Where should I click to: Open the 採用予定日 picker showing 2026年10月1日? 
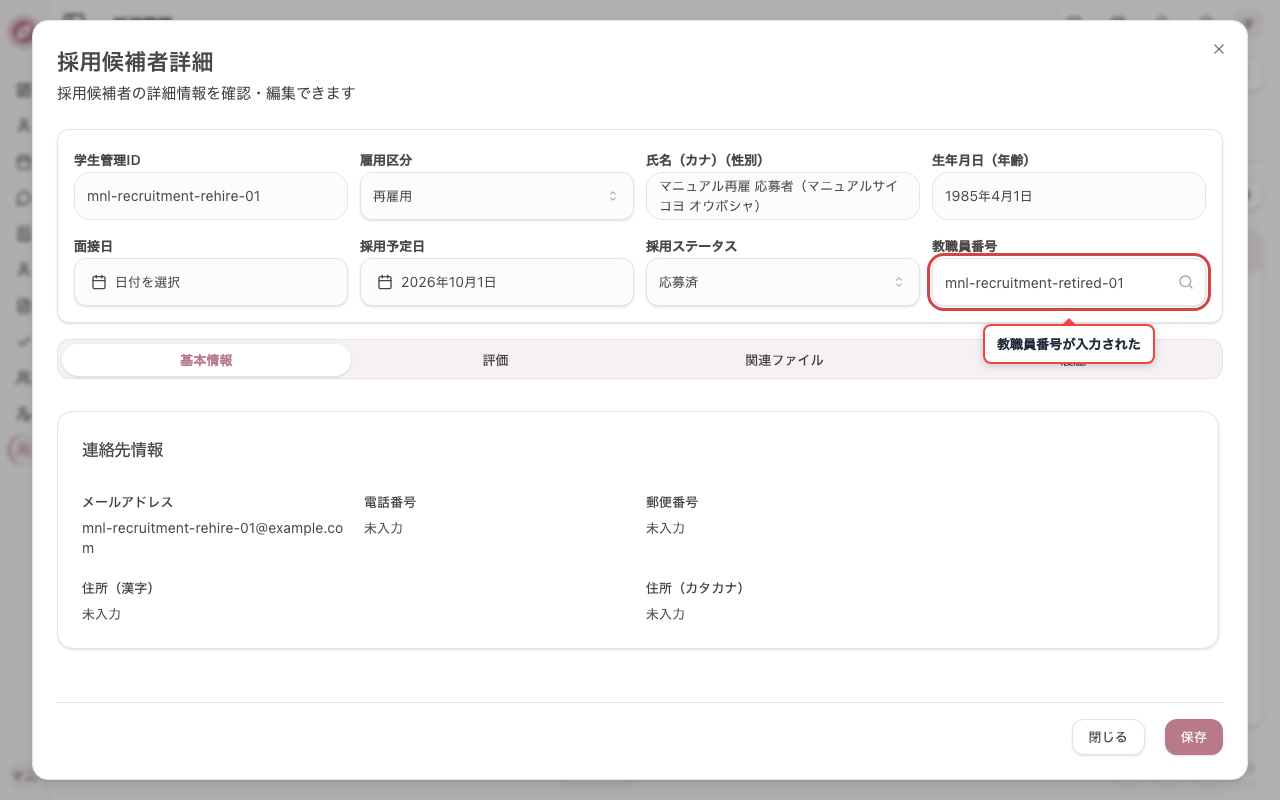(x=497, y=282)
